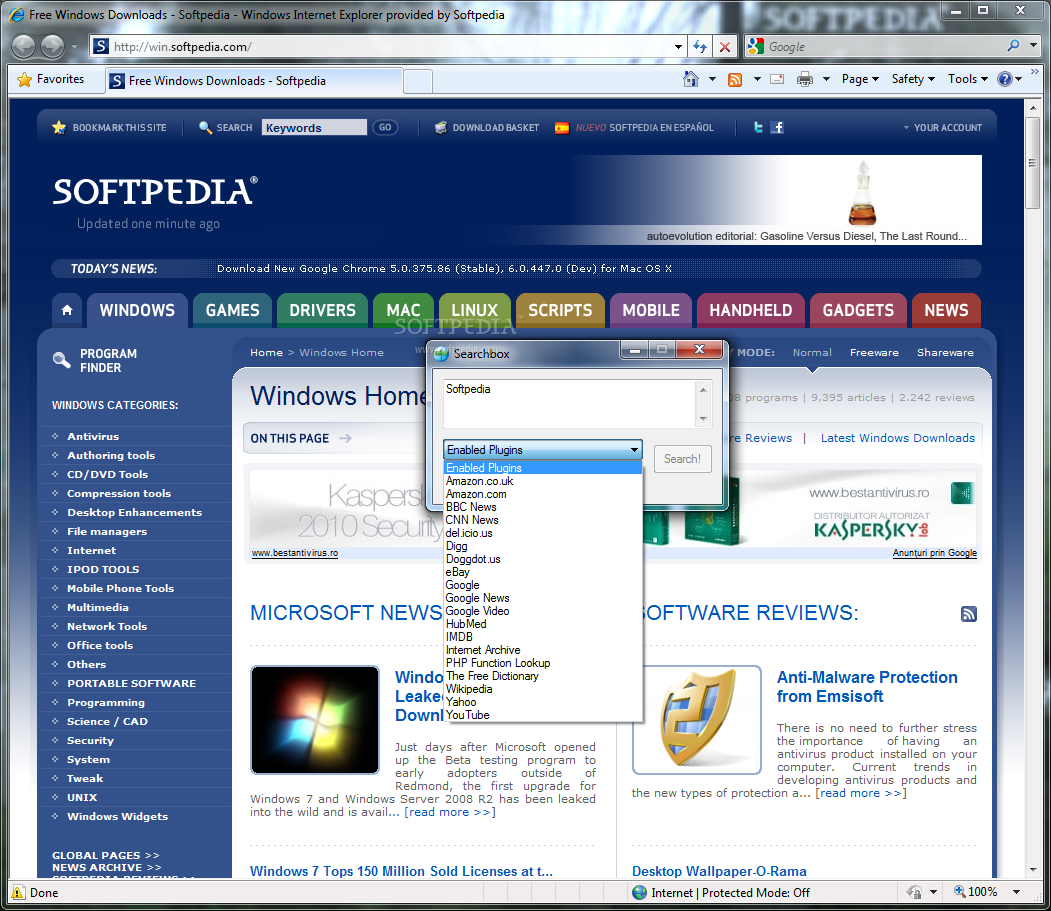Viewport: 1051px width, 911px height.
Task: Expand the Print options arrow
Action: (x=826, y=79)
